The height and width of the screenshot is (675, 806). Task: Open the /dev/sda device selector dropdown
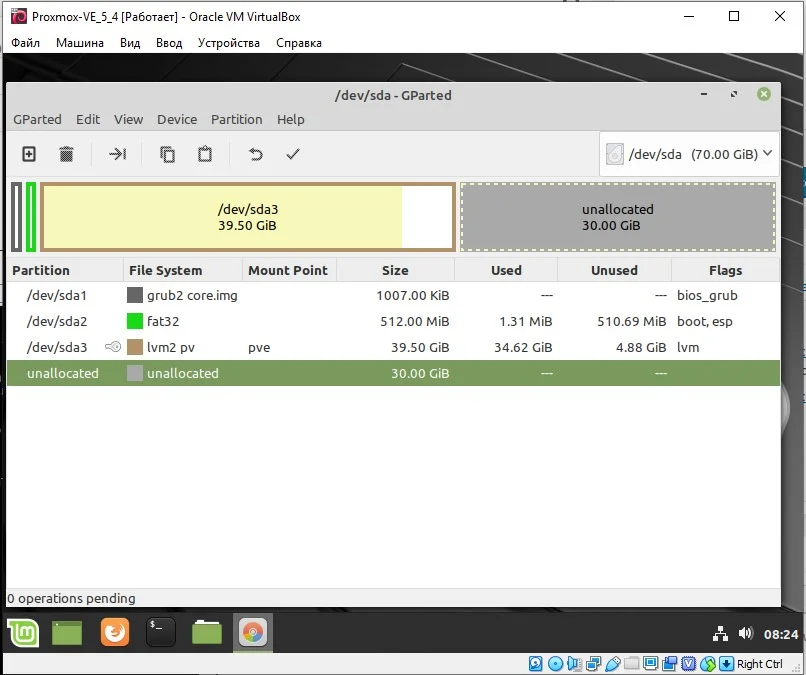pyautogui.click(x=689, y=154)
